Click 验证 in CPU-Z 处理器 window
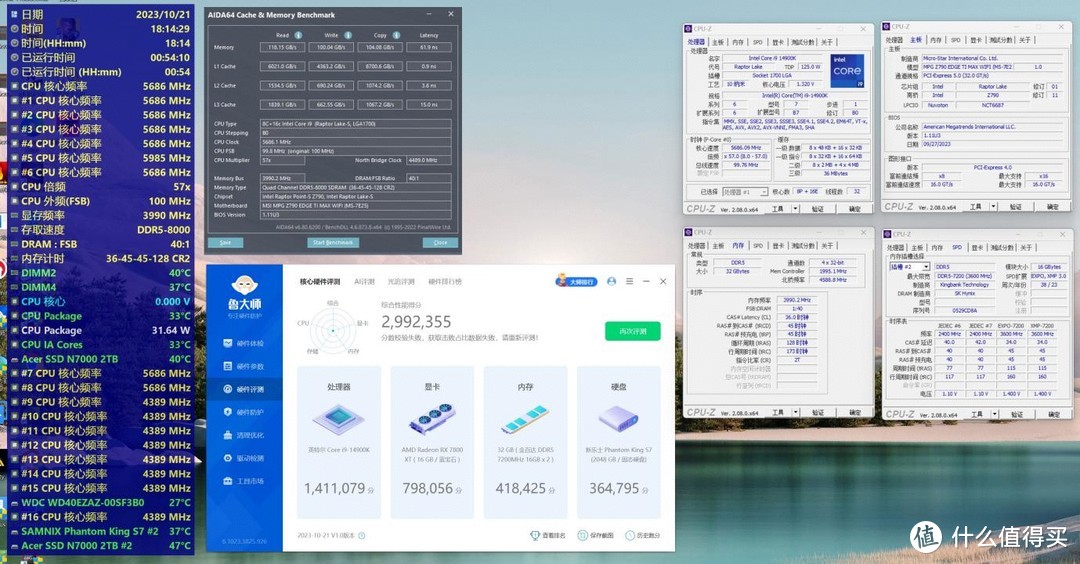This screenshot has width=1080, height=564. pyautogui.click(x=818, y=209)
